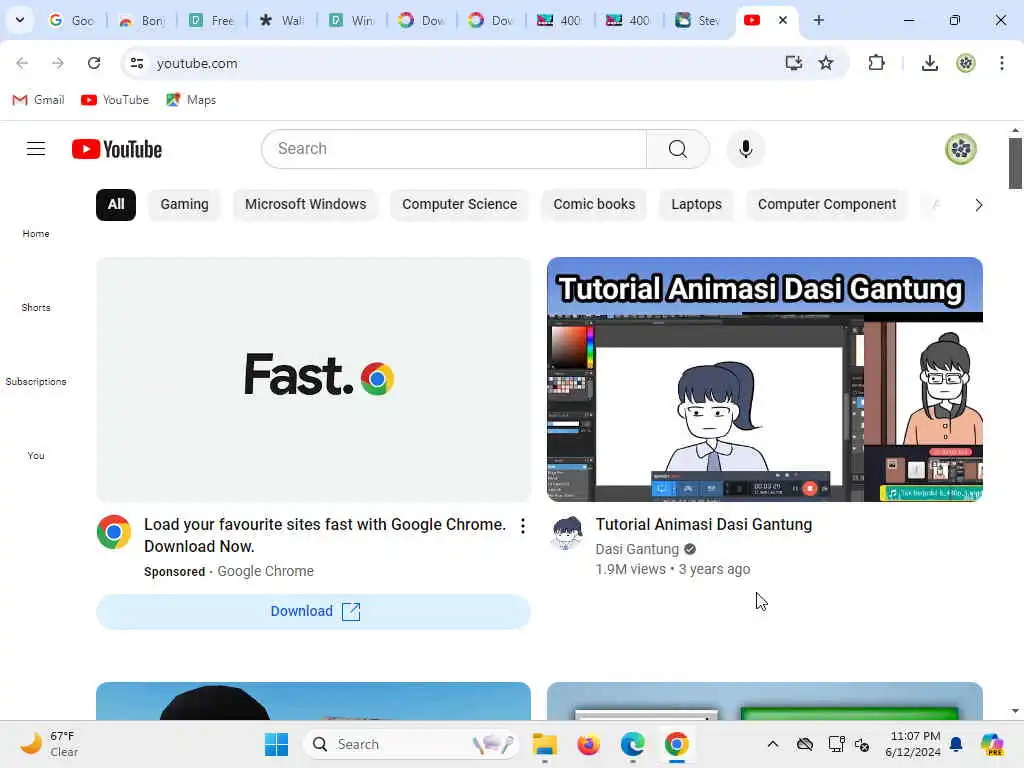Viewport: 1024px width, 768px height.
Task: Click the page vertical scrollbar thumb
Action: [1015, 163]
